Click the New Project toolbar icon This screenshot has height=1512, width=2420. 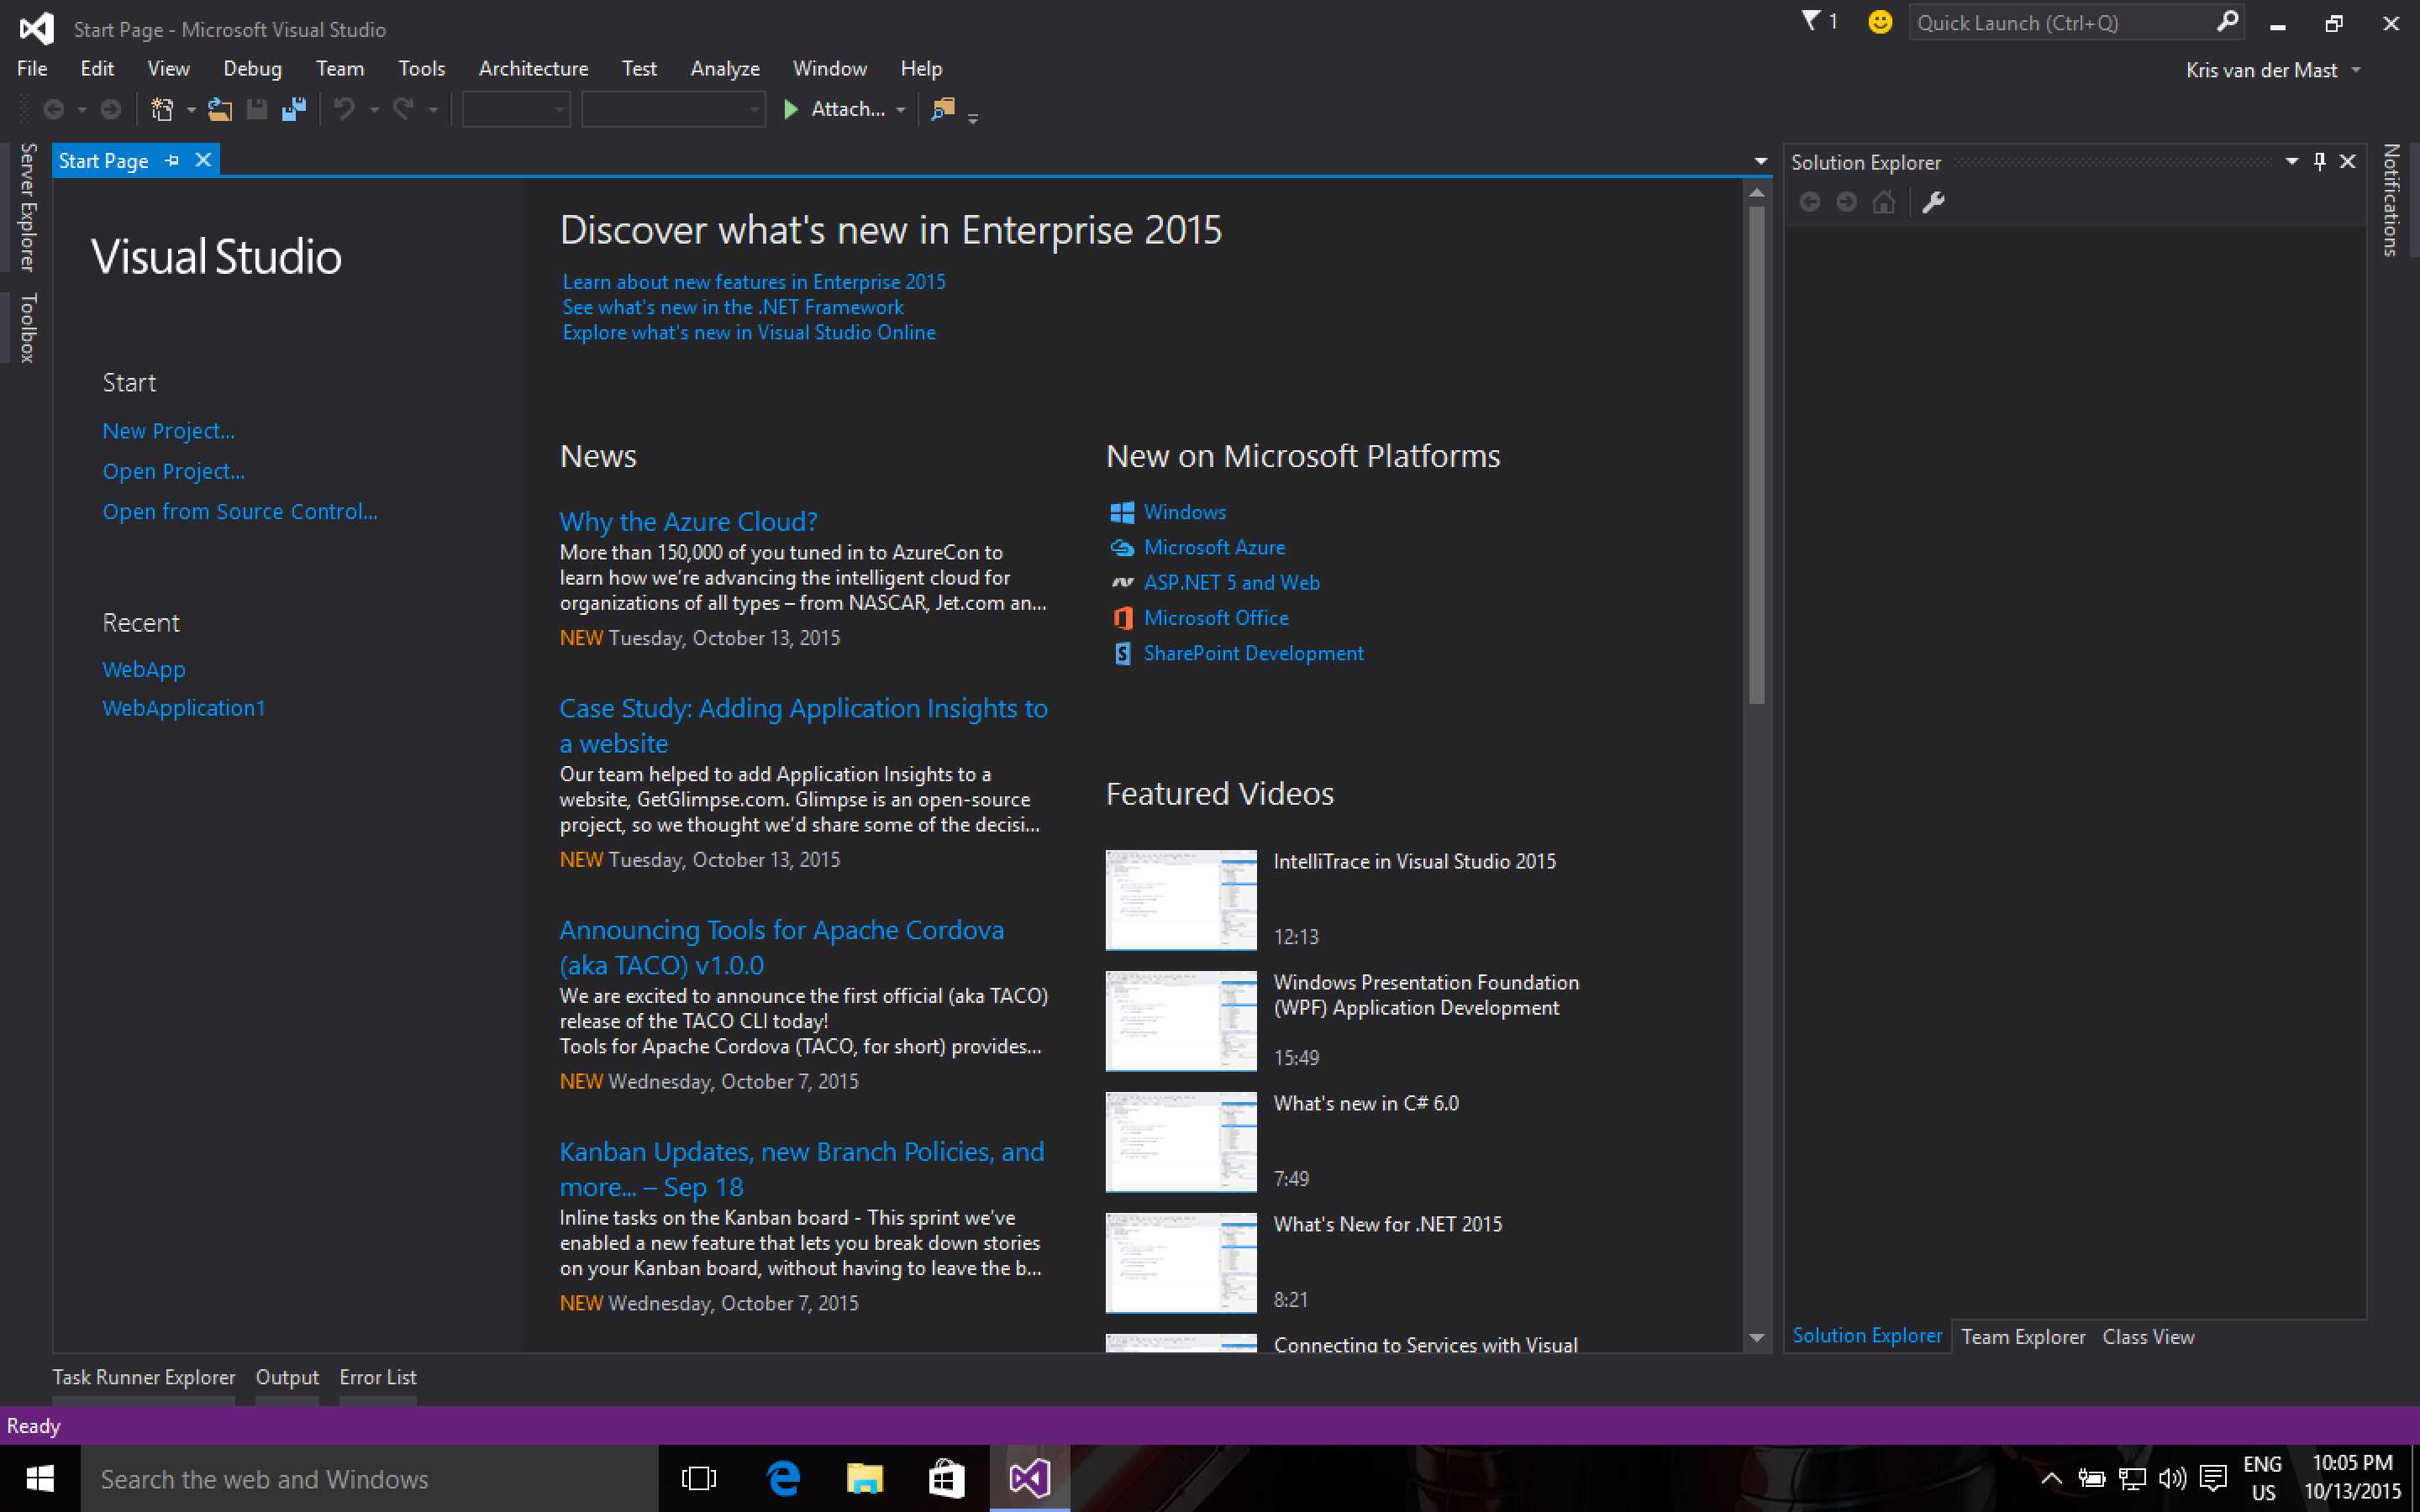tap(161, 109)
